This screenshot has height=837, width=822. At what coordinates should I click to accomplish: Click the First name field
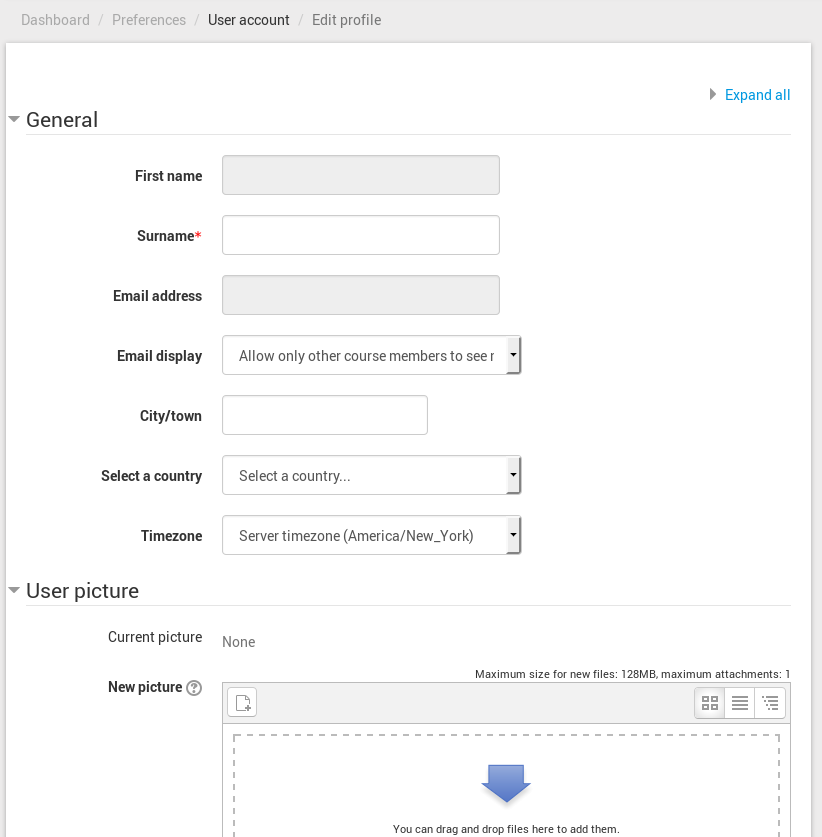360,175
